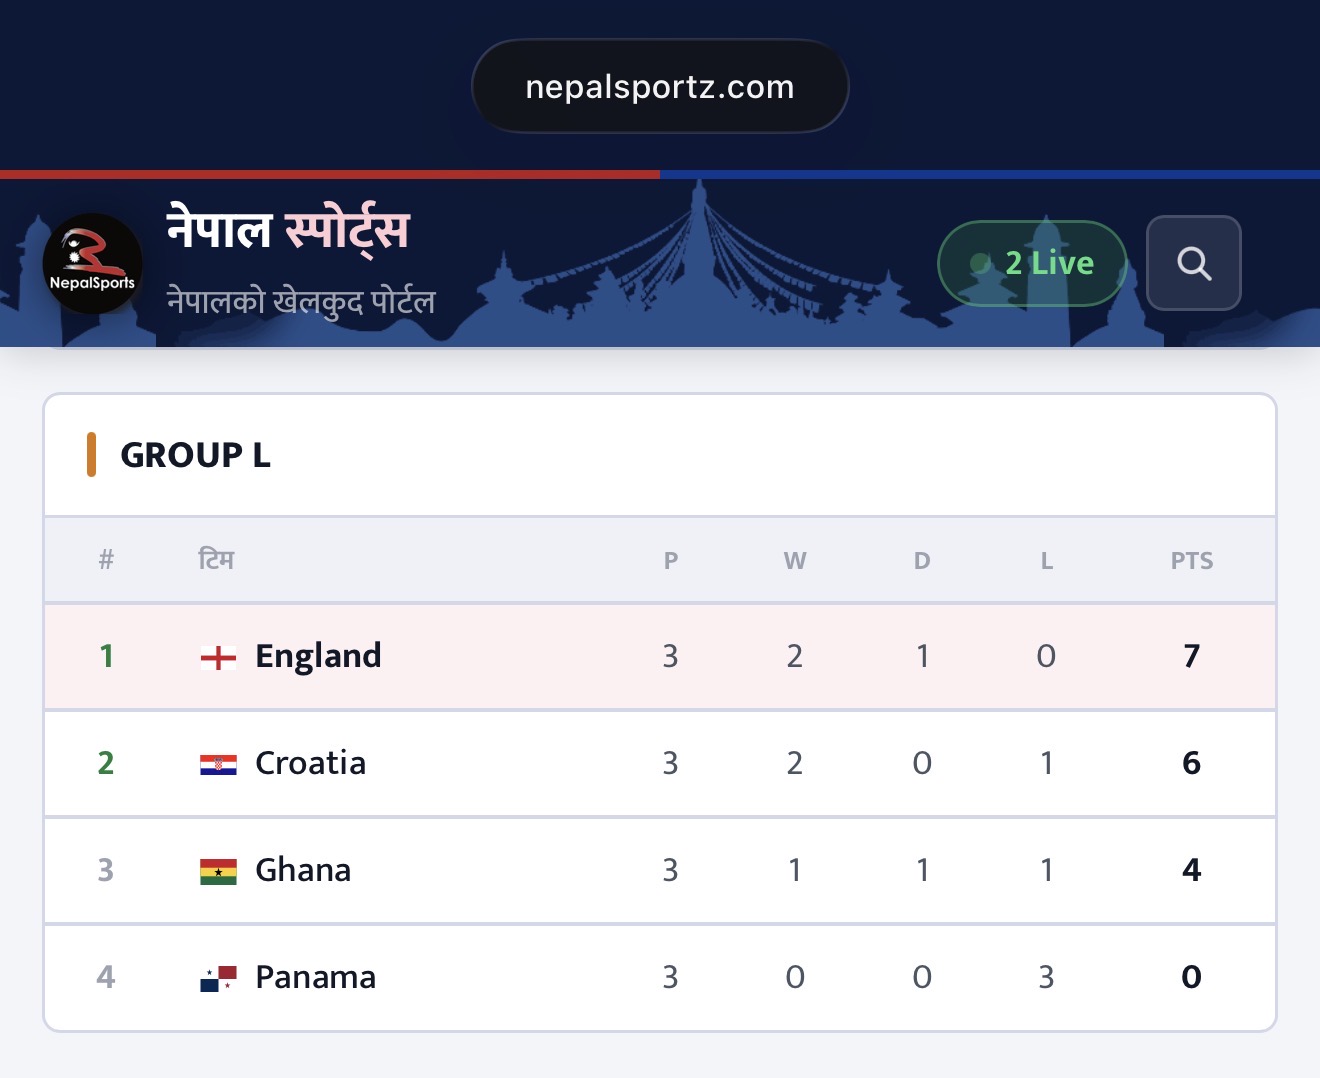Click the NepalSports round logo
The width and height of the screenshot is (1320, 1078).
(x=93, y=264)
